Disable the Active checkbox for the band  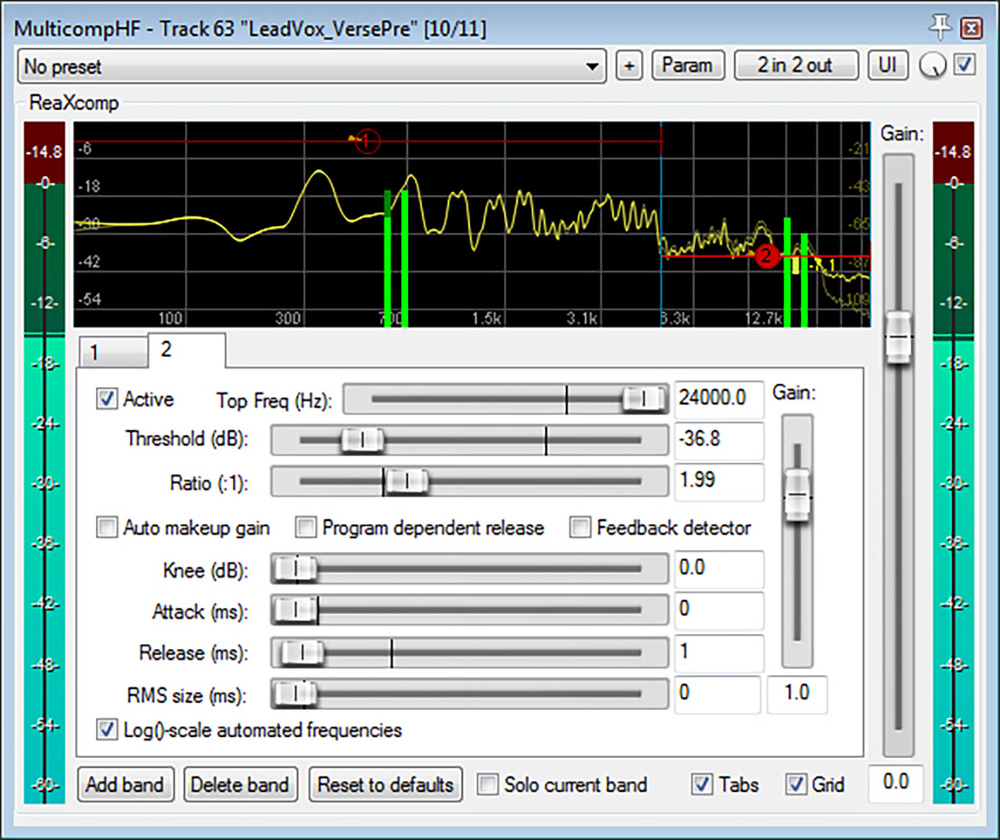click(x=106, y=400)
